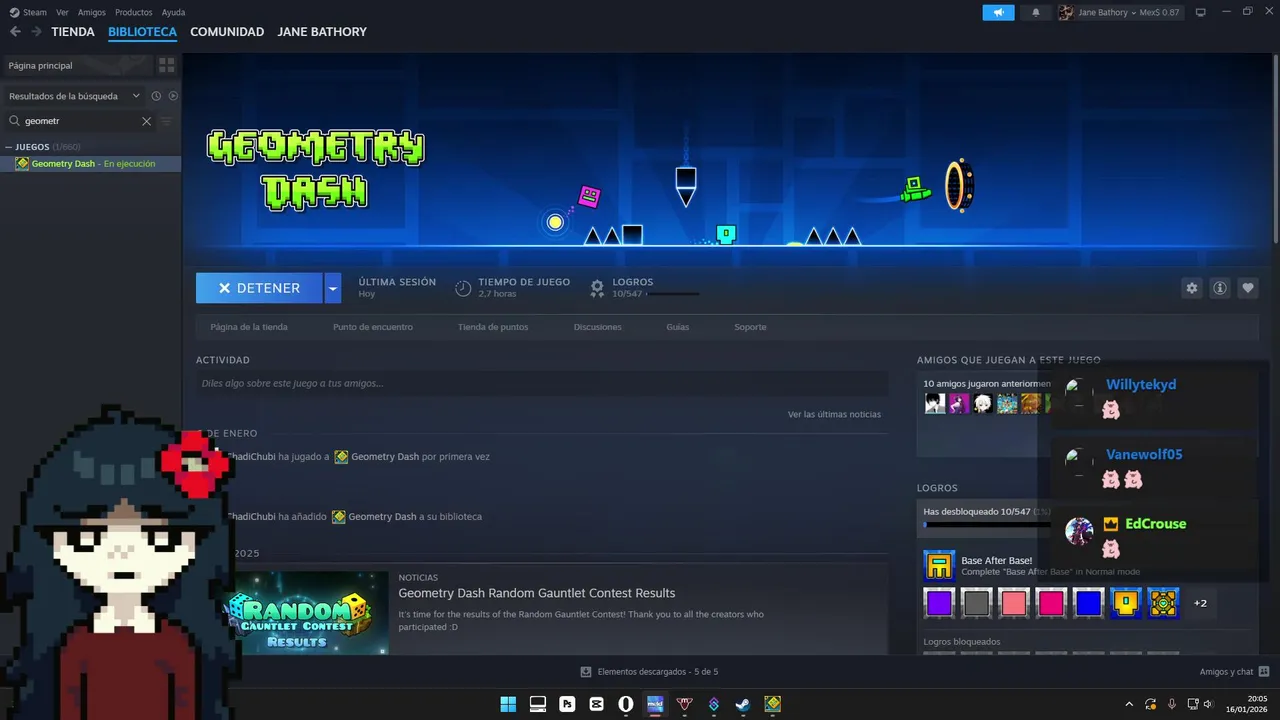Image resolution: width=1280 pixels, height=720 pixels.
Task: Open the Página de la tienda link
Action: [249, 327]
